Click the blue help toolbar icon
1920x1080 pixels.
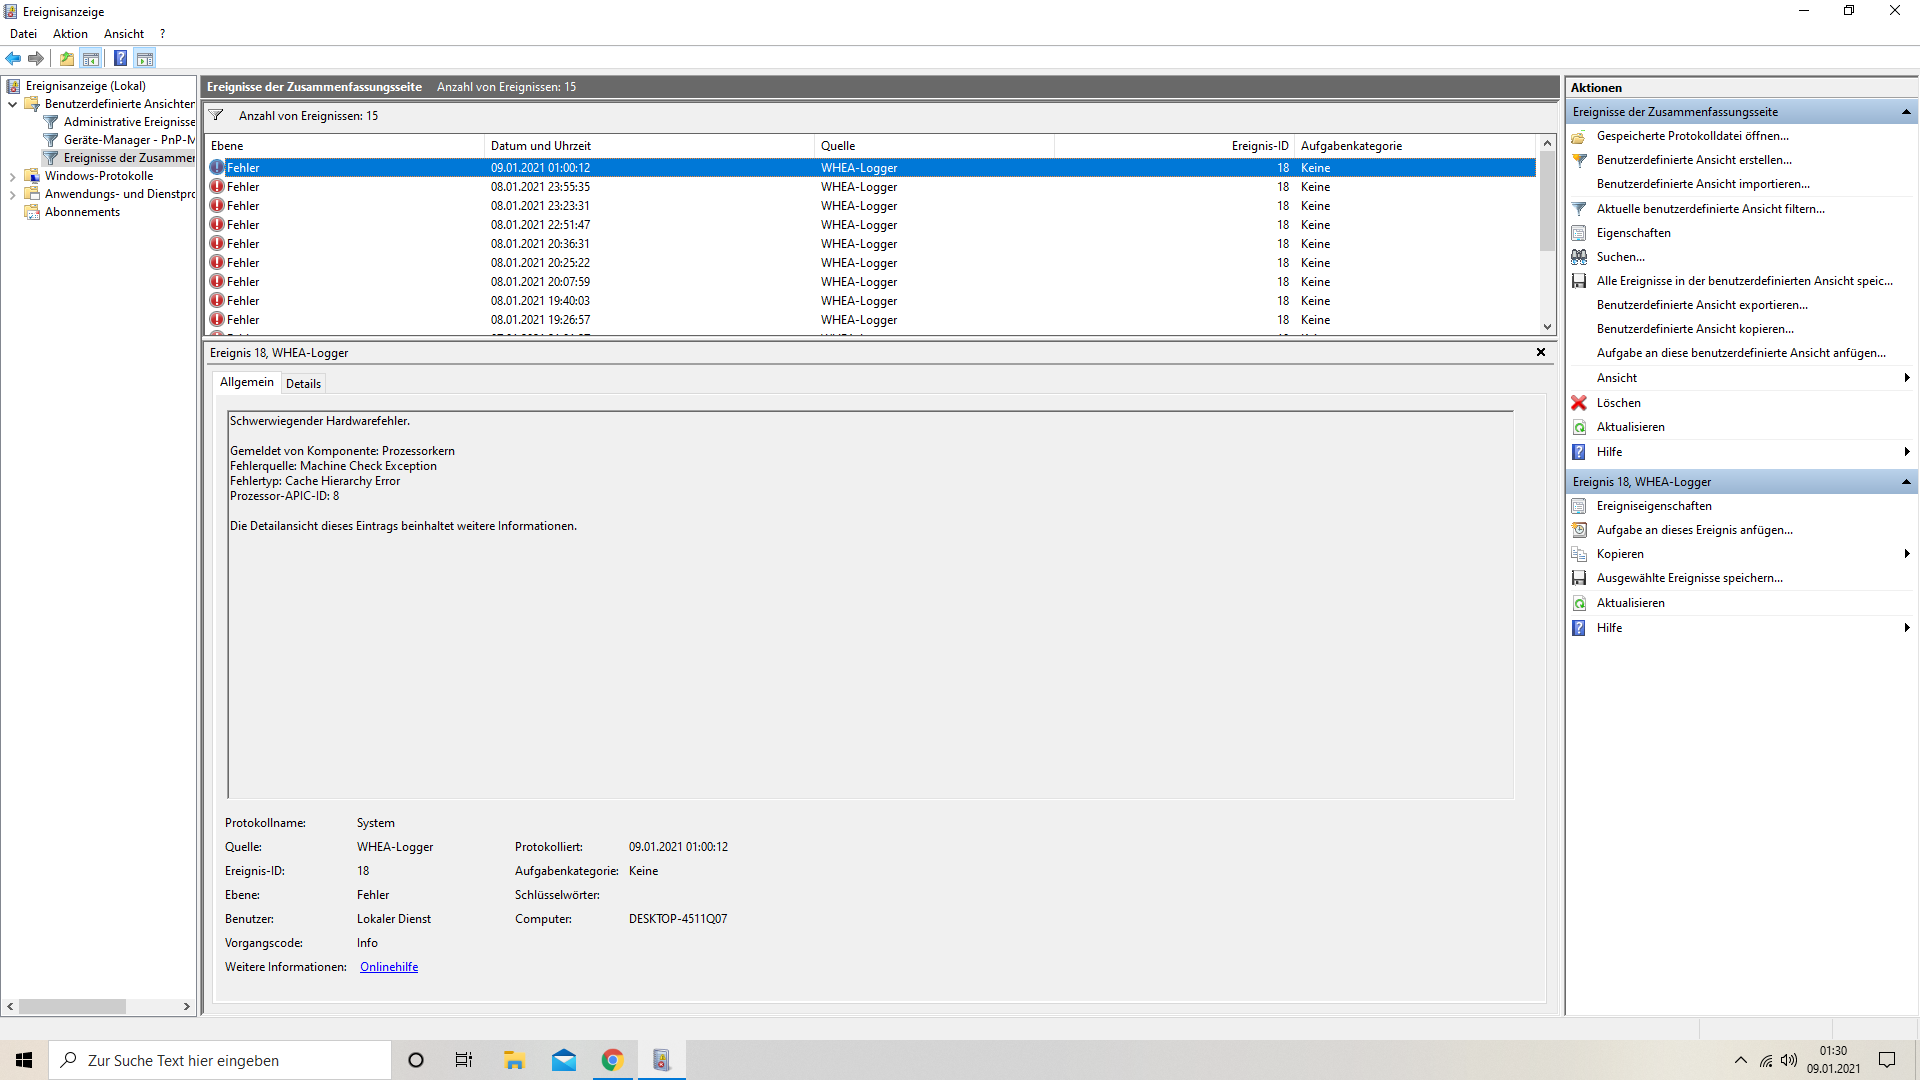tap(120, 58)
